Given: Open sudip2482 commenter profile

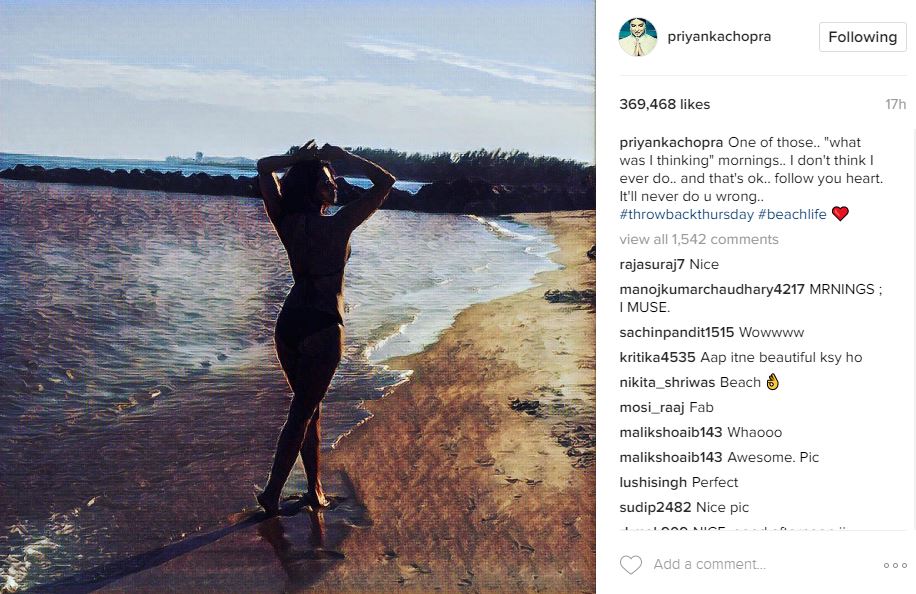Looking at the screenshot, I should pos(655,508).
